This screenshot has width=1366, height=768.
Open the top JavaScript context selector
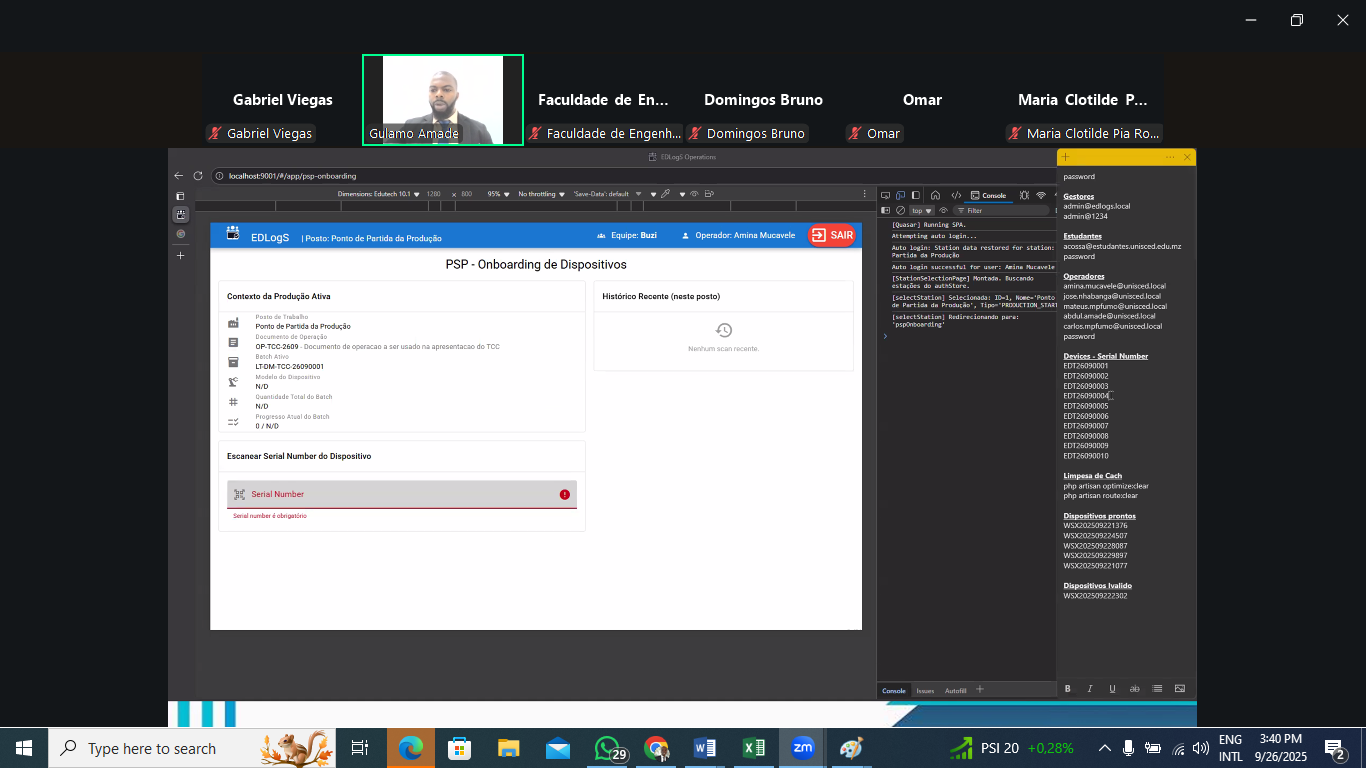tap(921, 211)
